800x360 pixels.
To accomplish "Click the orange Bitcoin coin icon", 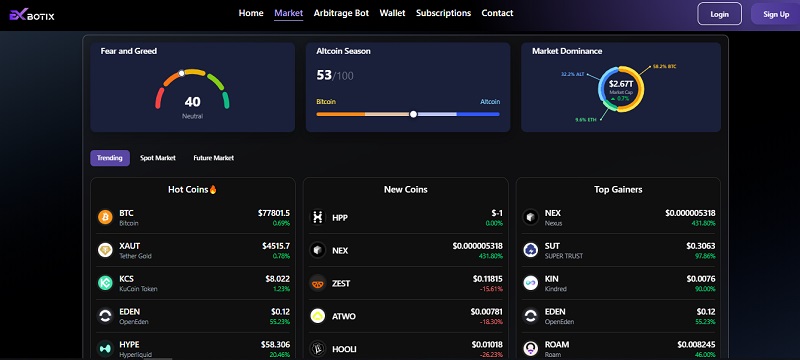I will (105, 217).
